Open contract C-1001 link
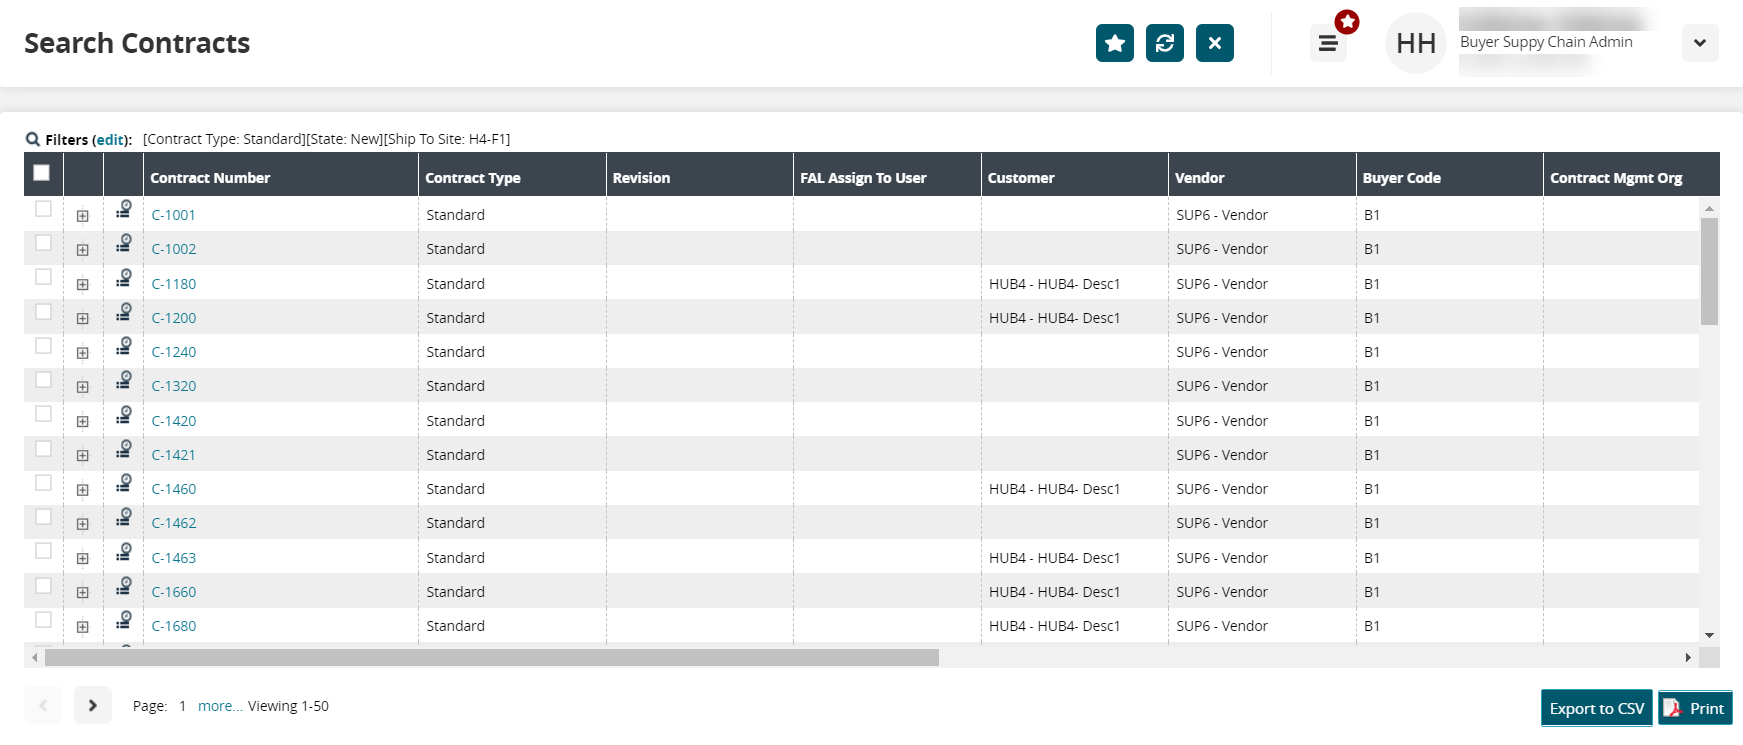This screenshot has width=1743, height=745. pyautogui.click(x=174, y=215)
